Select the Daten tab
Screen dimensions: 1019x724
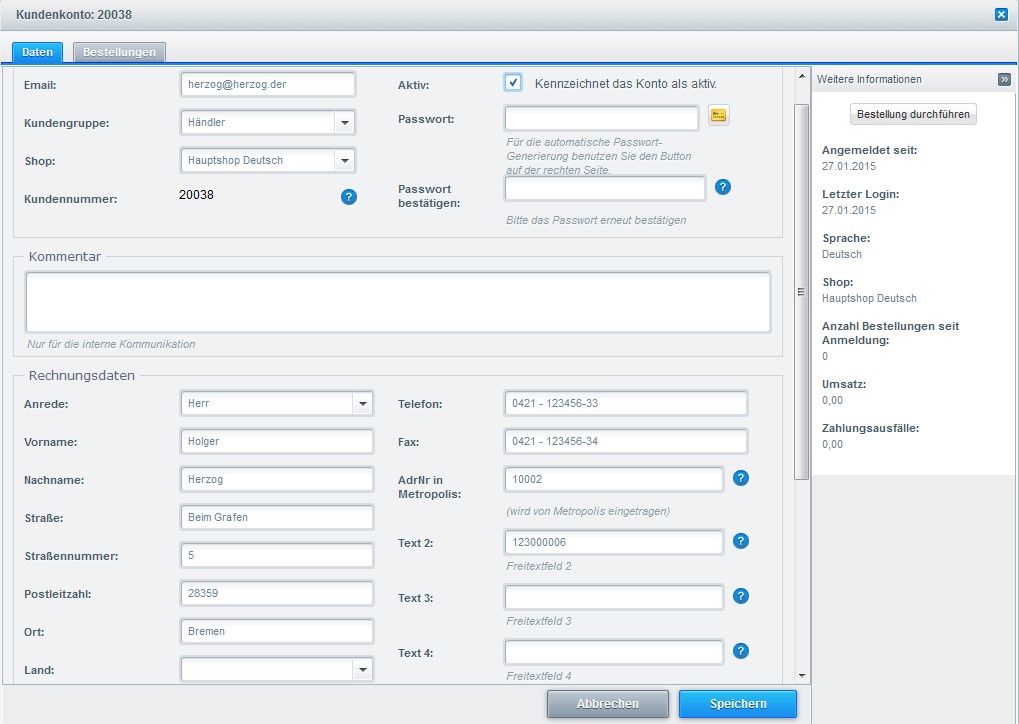(x=38, y=52)
